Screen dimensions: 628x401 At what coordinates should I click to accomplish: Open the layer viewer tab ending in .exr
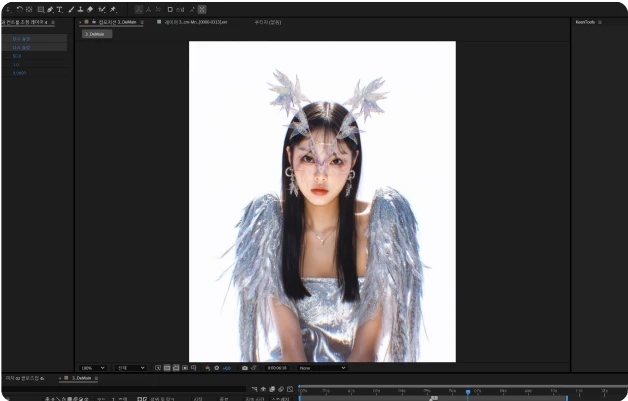pos(196,22)
